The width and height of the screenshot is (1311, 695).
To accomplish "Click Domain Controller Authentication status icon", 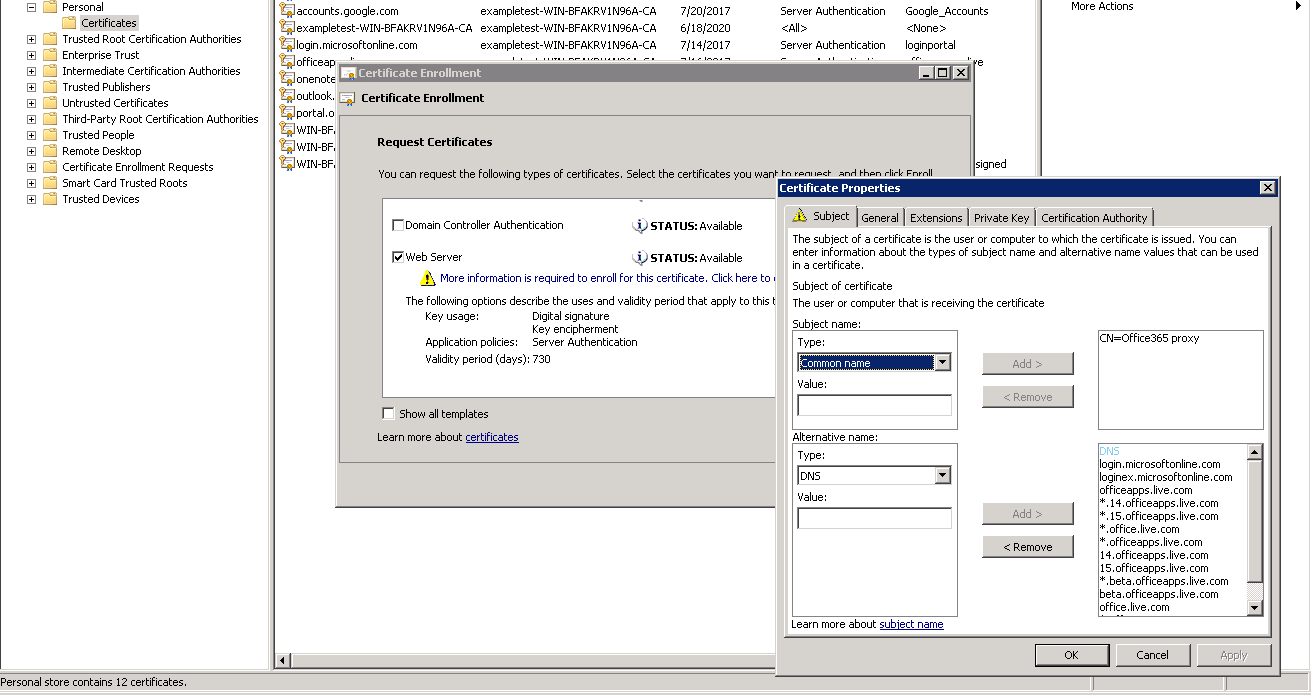I will [640, 225].
